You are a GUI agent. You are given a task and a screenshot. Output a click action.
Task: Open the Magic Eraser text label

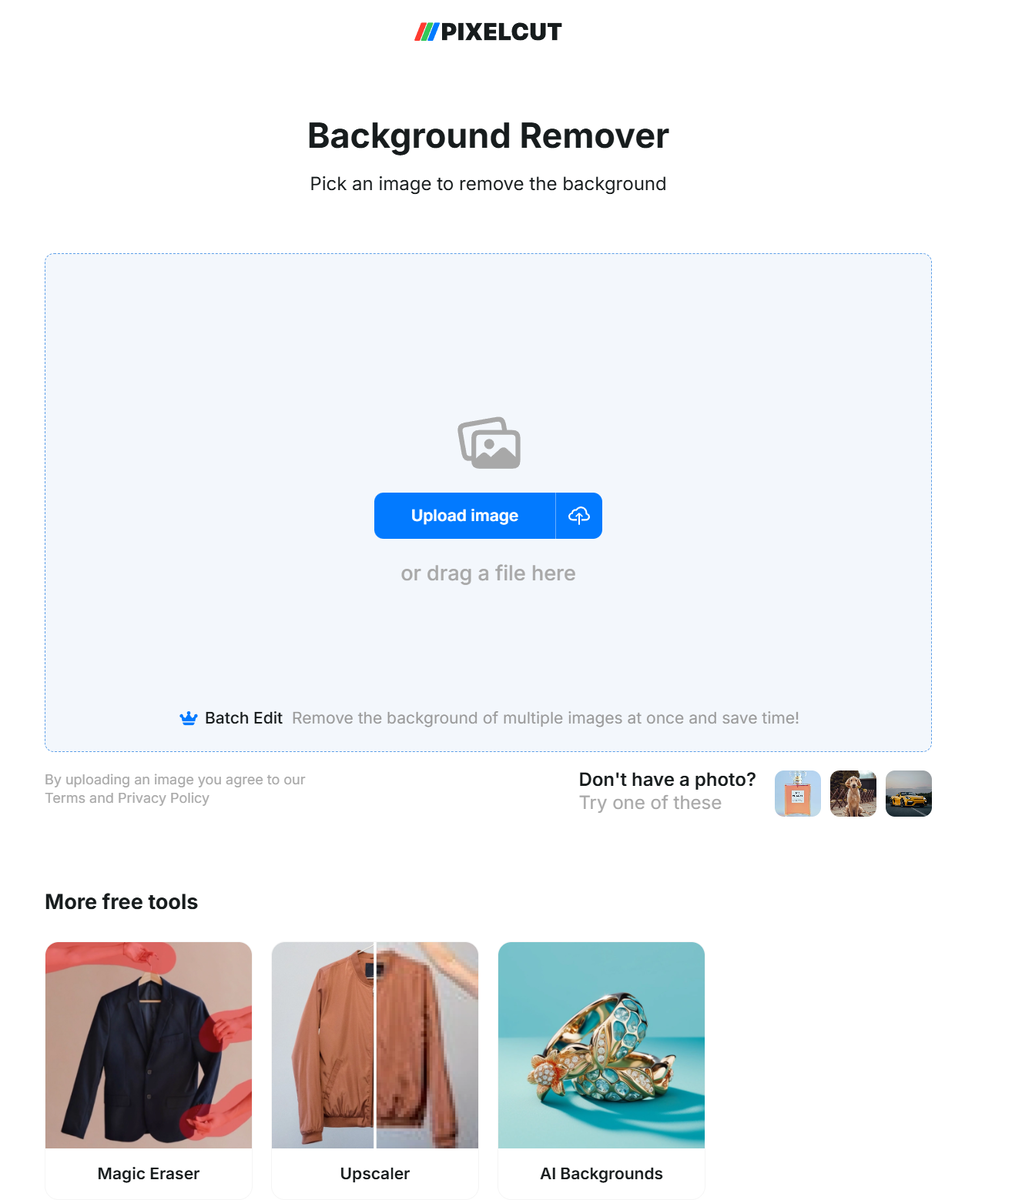tap(149, 1174)
